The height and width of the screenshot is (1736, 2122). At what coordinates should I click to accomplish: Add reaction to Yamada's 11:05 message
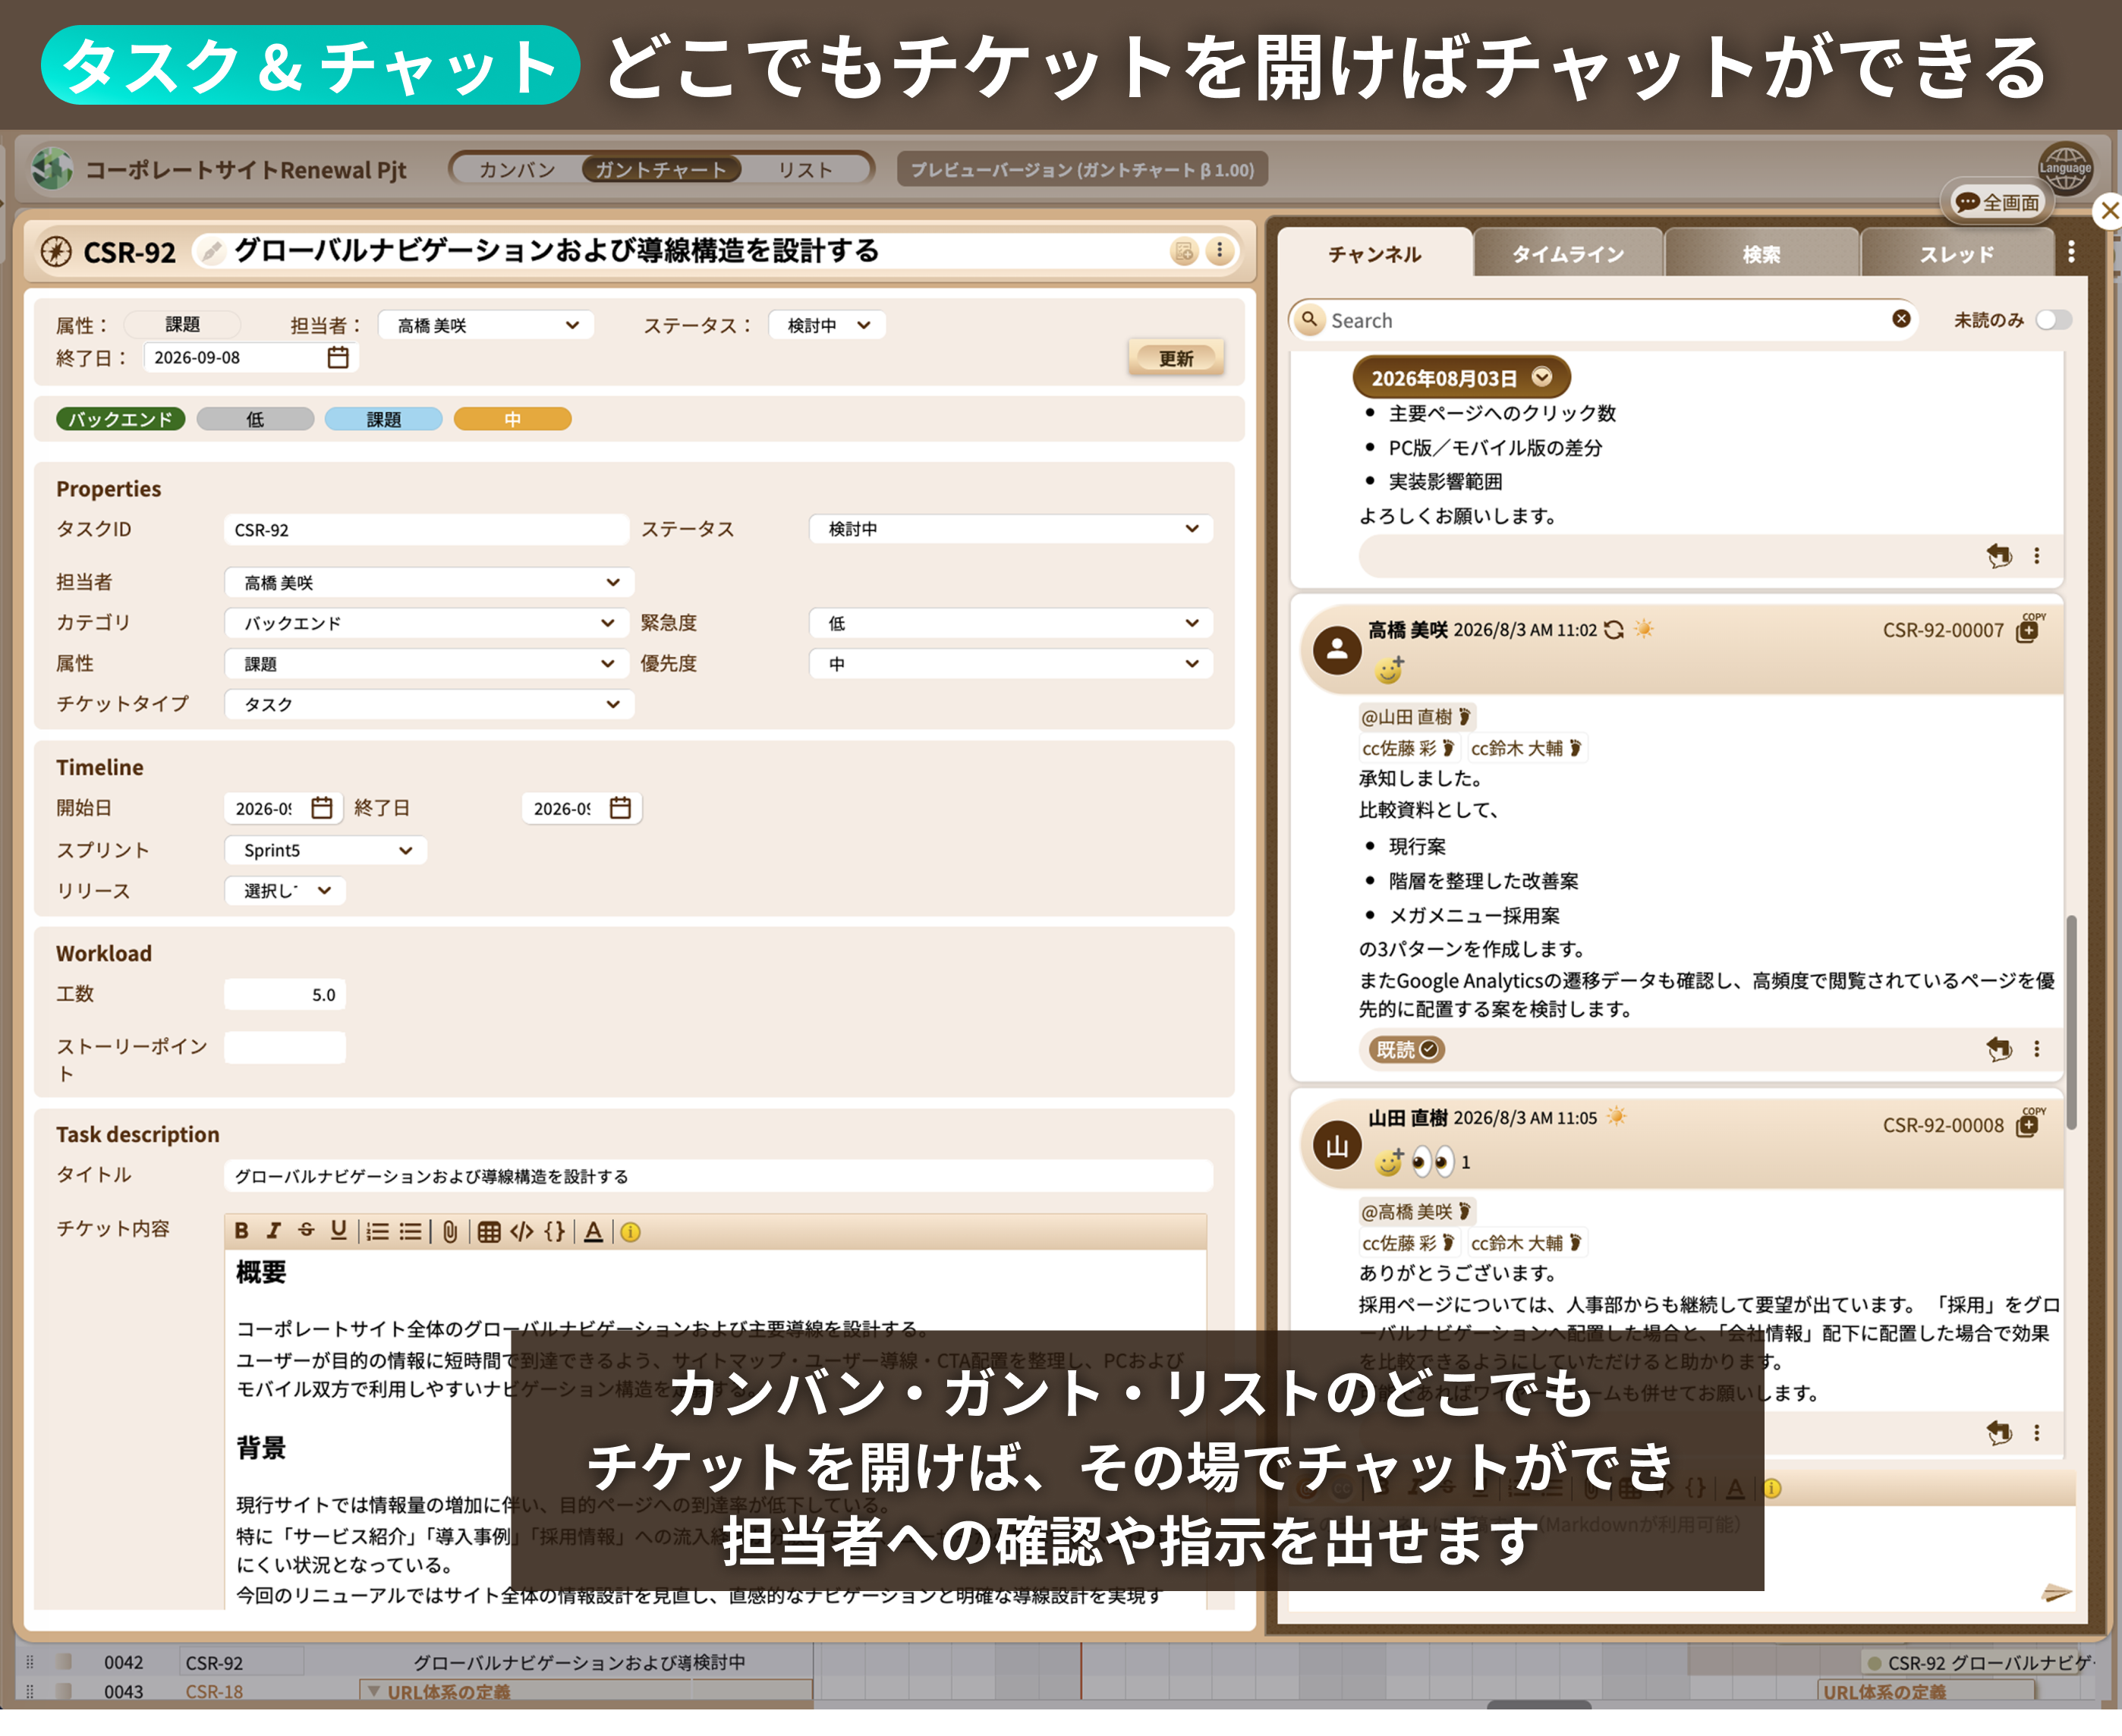[x=1389, y=1161]
